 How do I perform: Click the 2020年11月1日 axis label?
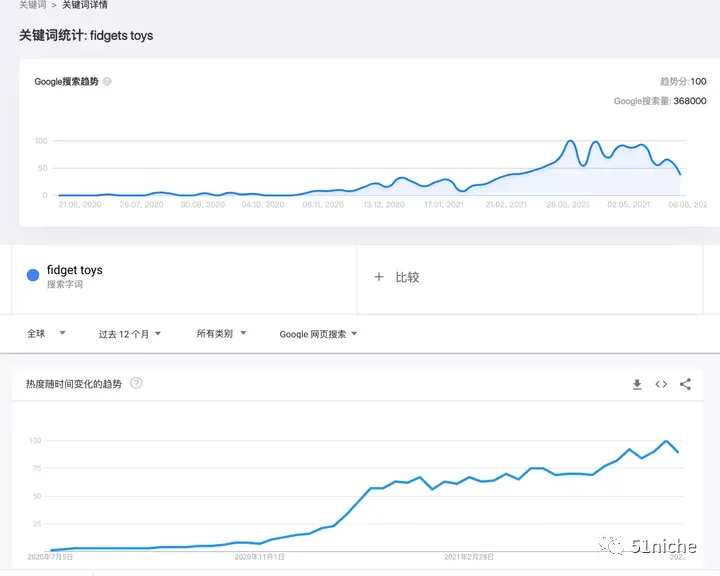259,557
